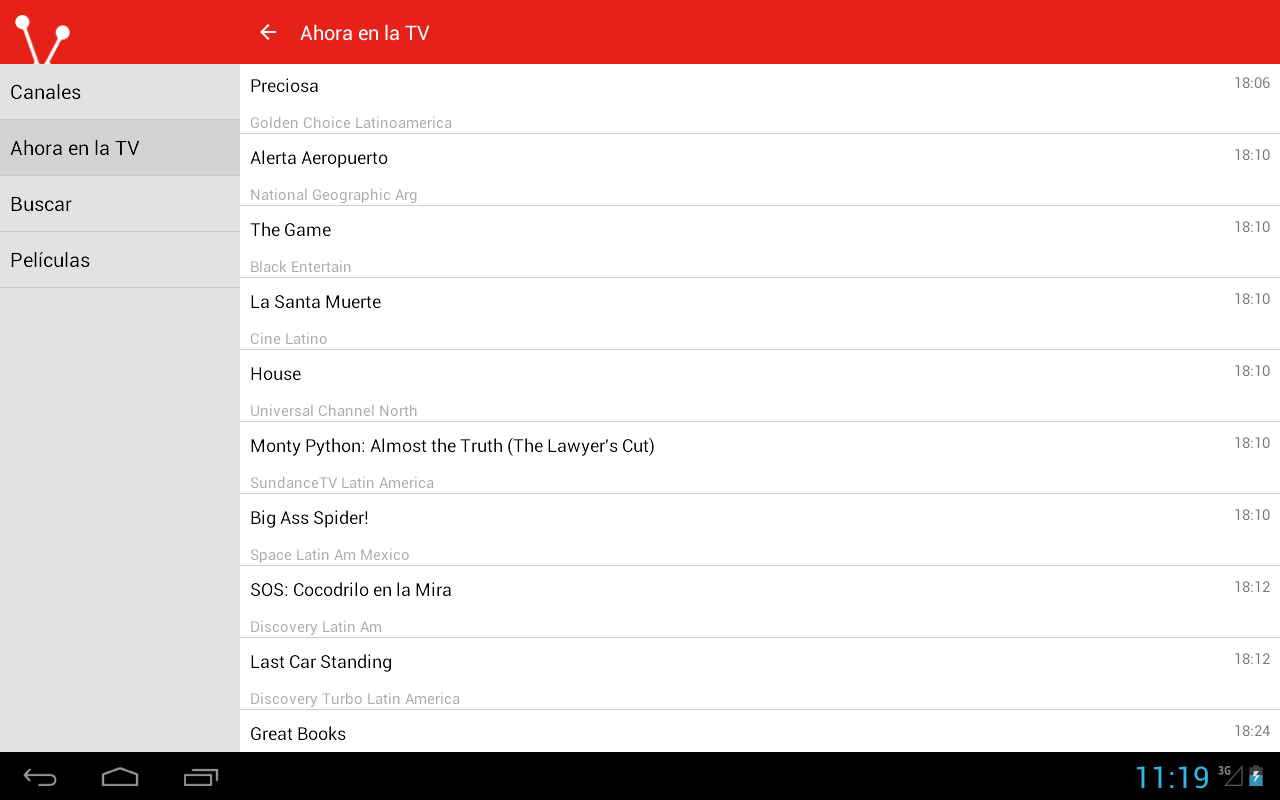Tap the battery charging icon
The height and width of the screenshot is (800, 1280).
tap(1256, 776)
